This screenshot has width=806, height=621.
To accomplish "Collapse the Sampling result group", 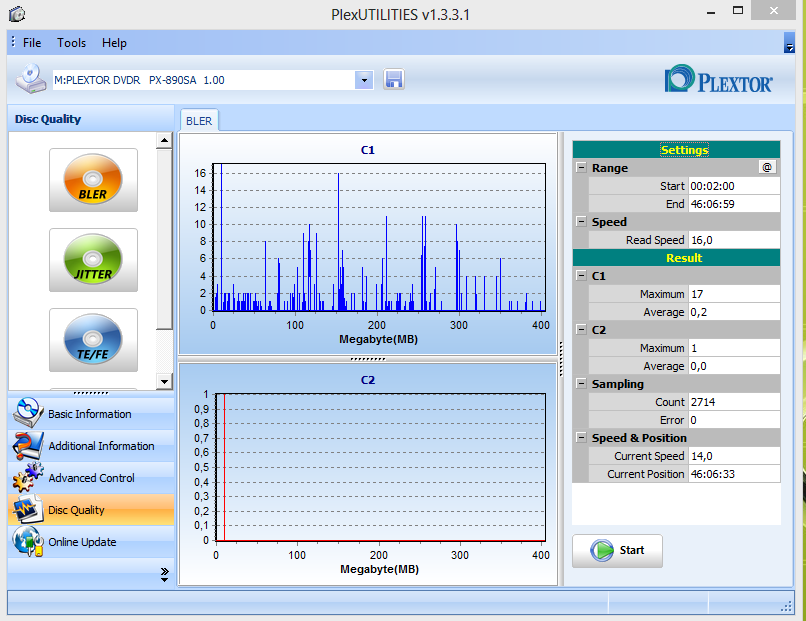I will pos(581,383).
